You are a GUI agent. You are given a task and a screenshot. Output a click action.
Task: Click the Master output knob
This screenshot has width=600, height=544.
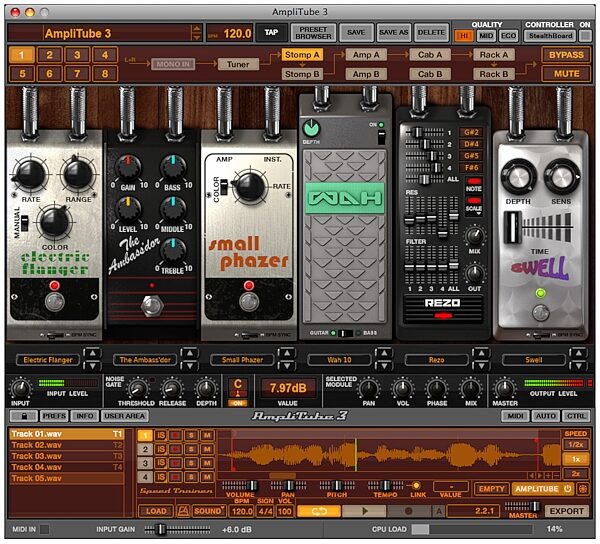504,389
